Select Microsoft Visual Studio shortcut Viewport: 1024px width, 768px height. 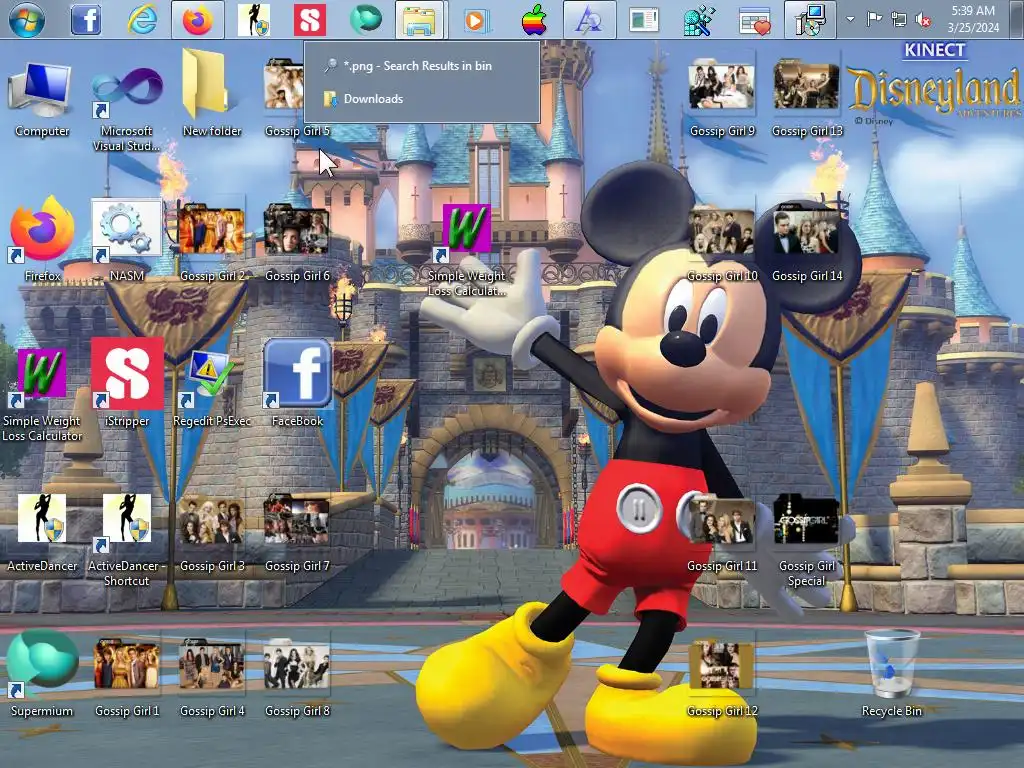coord(127,106)
